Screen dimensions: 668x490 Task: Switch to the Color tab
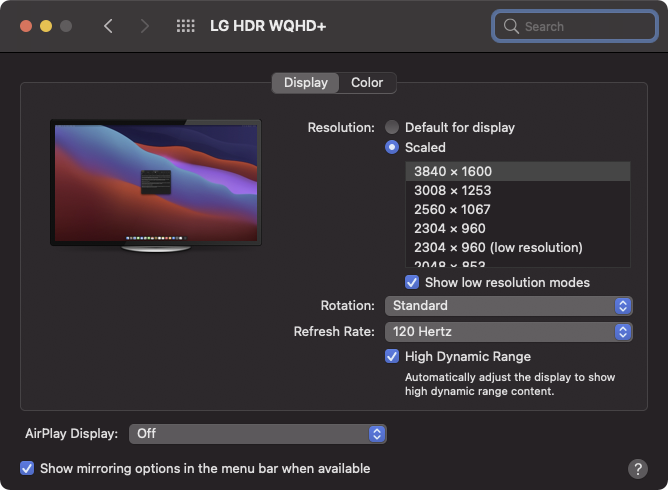click(x=367, y=83)
